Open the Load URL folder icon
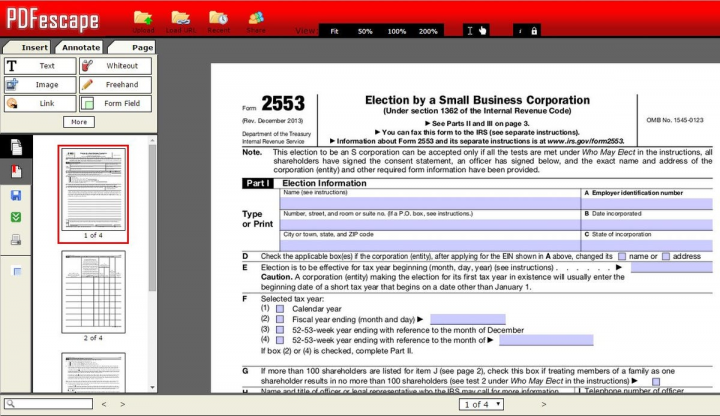This screenshot has width=720, height=416. click(x=180, y=18)
